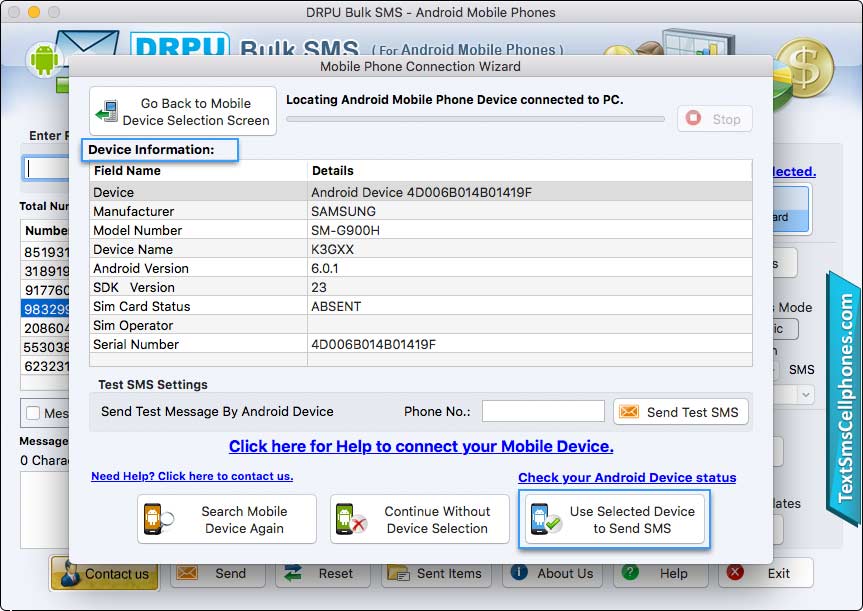Click the Android robot logo icon

pyautogui.click(x=44, y=59)
